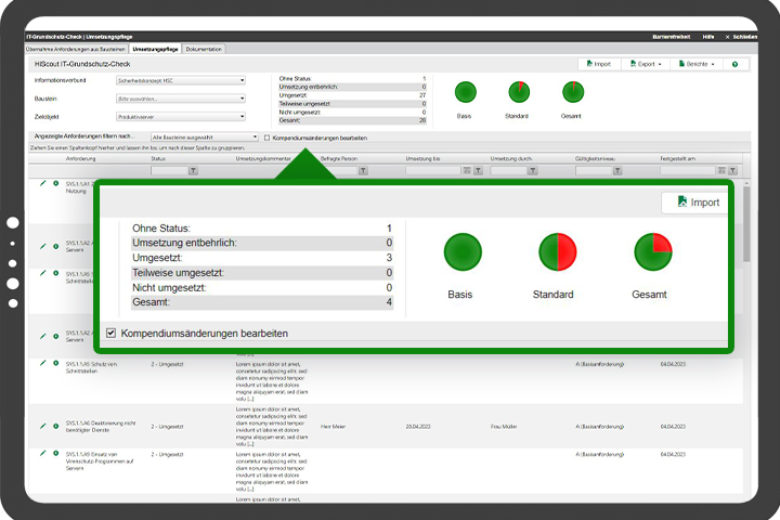
Task: Click the Status filter input field
Action: click(169, 171)
